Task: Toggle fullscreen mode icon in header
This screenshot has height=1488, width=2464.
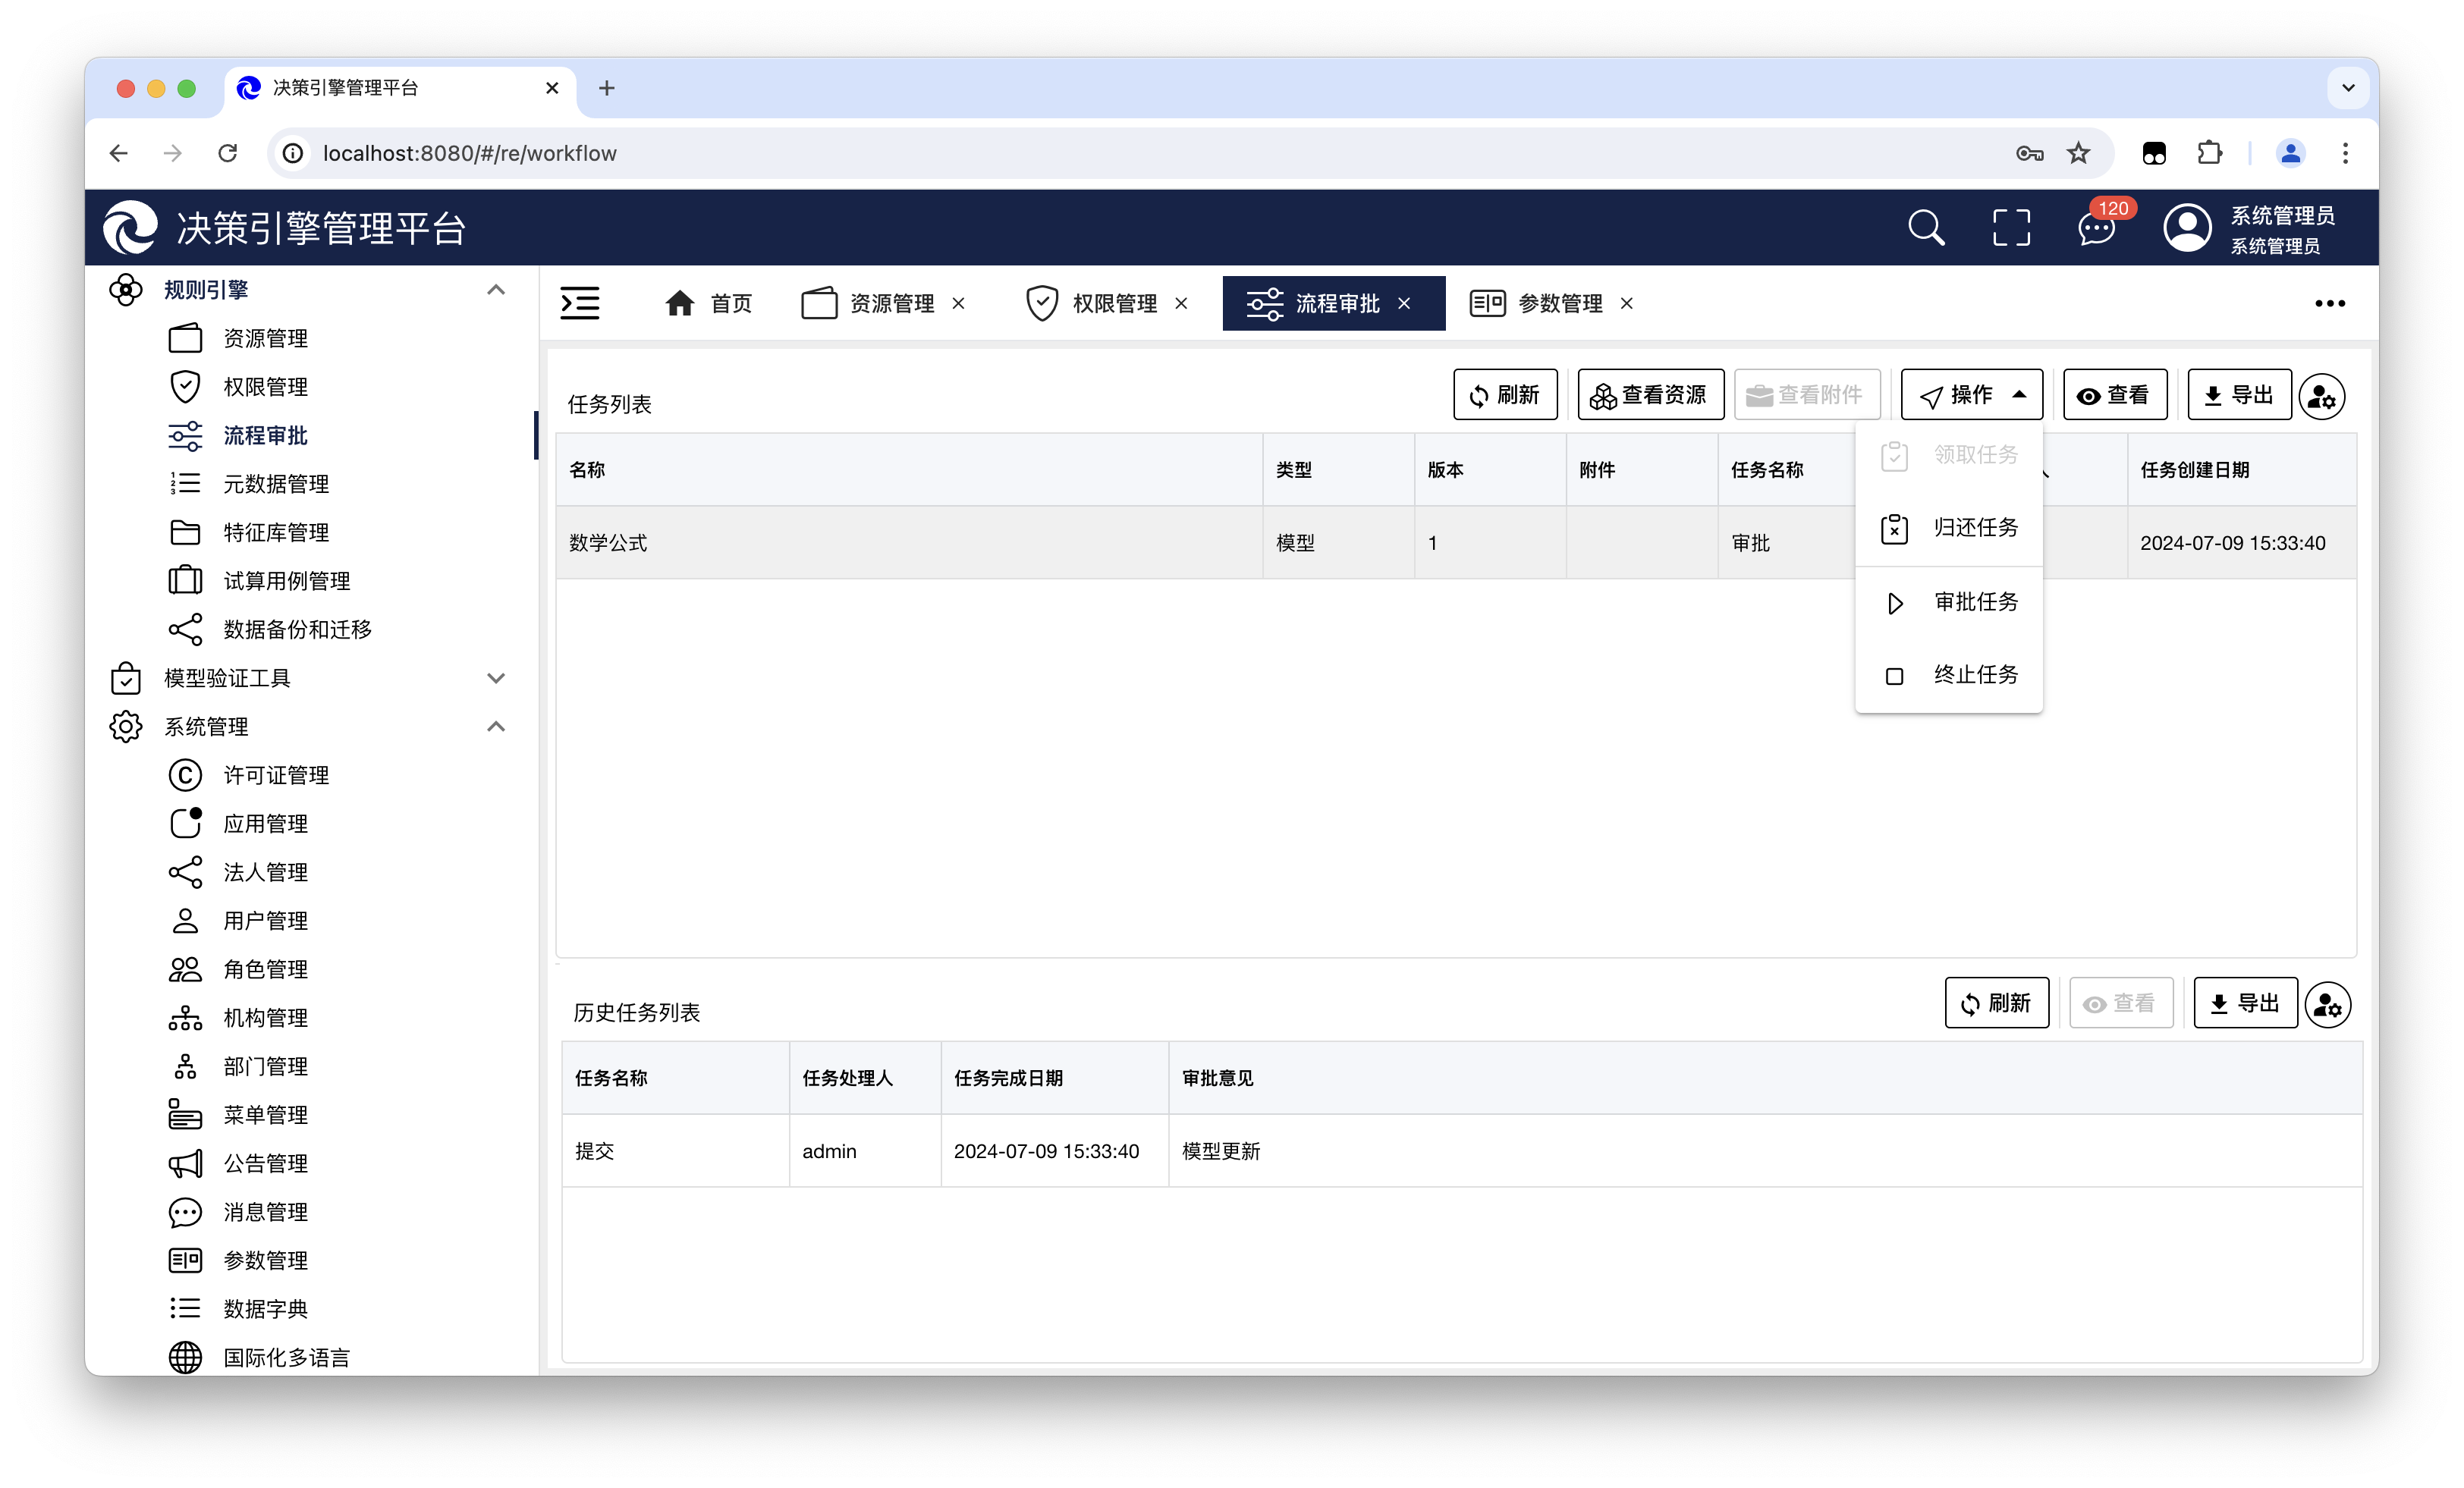Action: pos(2010,228)
